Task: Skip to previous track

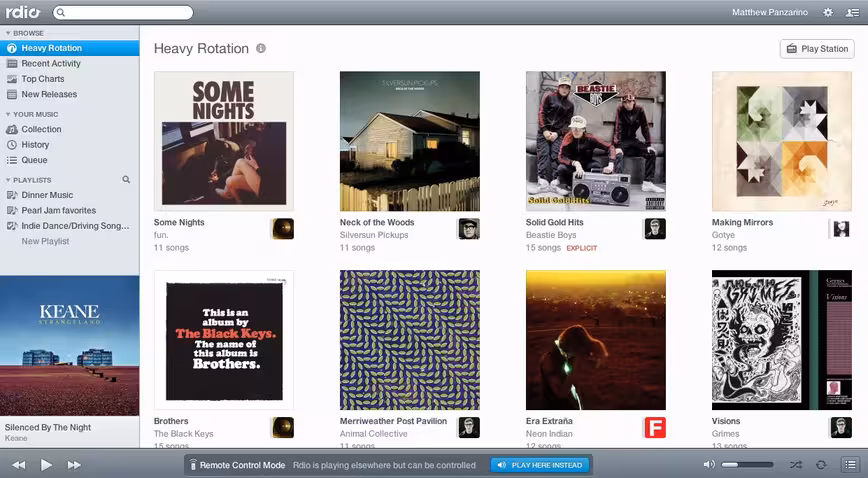Action: [x=19, y=465]
